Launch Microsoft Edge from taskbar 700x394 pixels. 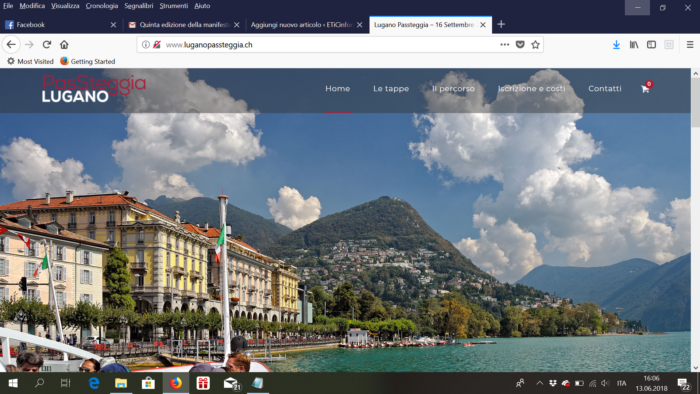[94, 383]
